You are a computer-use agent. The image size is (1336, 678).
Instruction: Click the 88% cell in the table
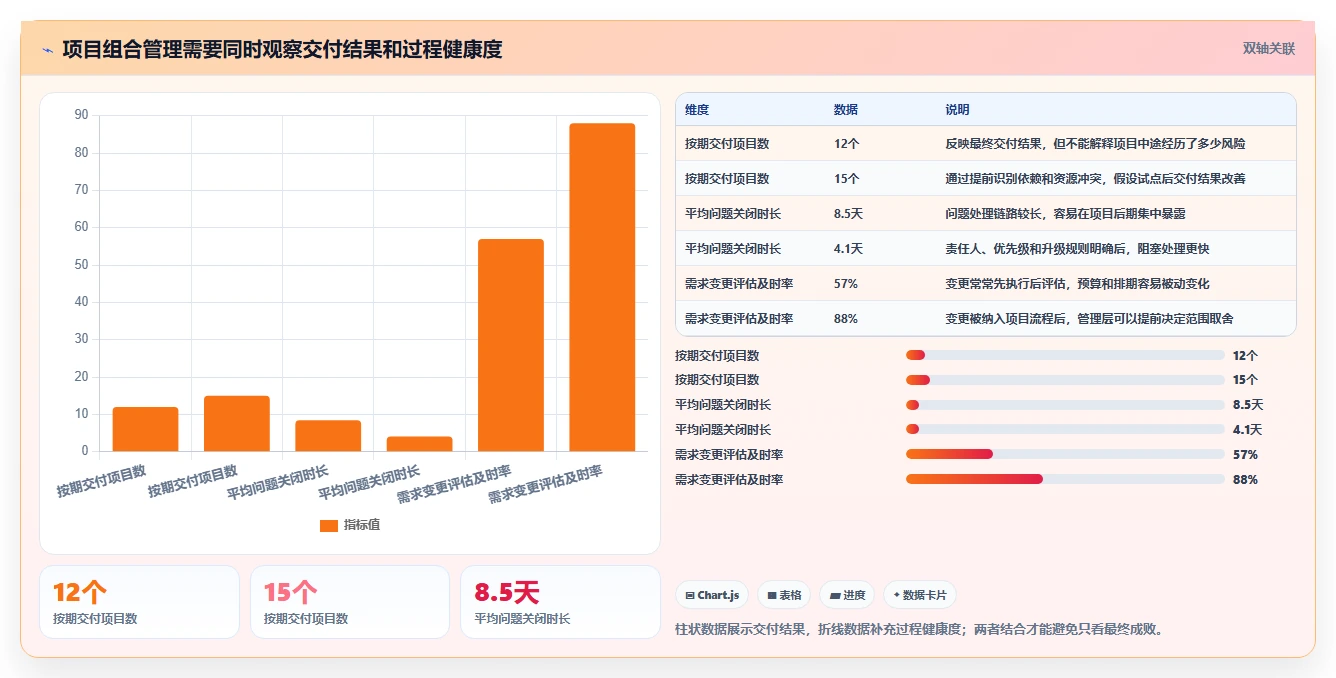(846, 319)
